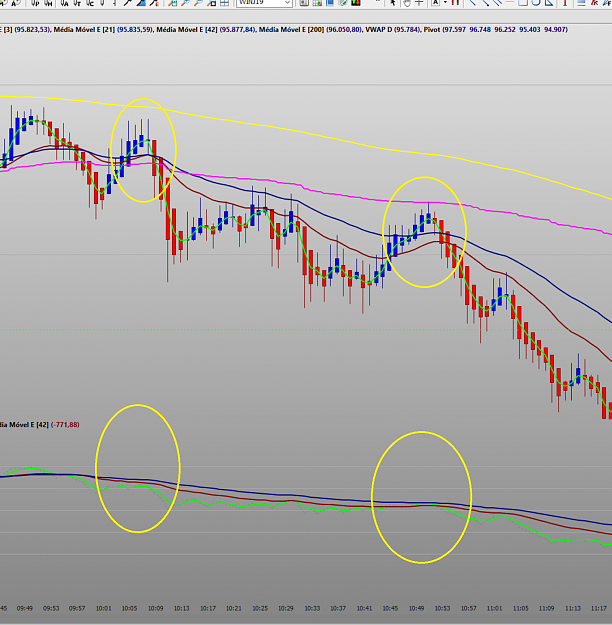Screen dimensions: 612x625
Task: Click the Média Móvel E [21] legend label
Action: coord(85,29)
